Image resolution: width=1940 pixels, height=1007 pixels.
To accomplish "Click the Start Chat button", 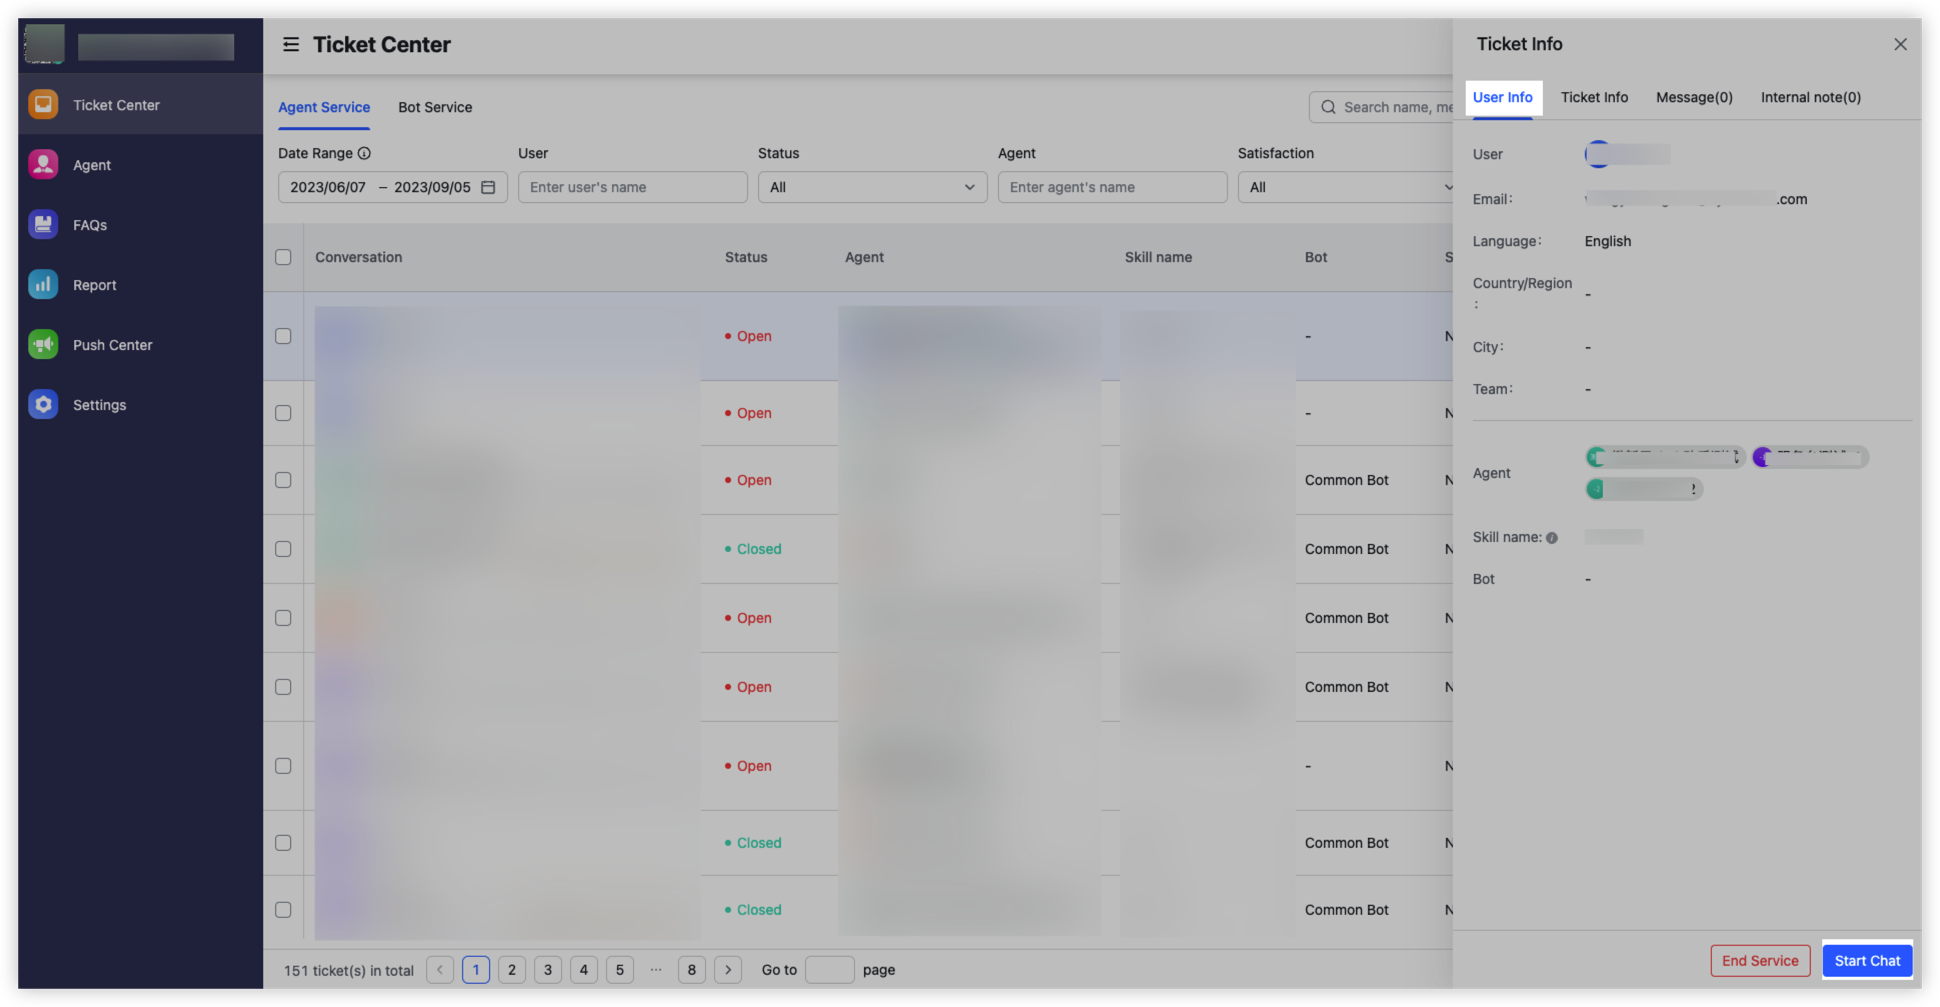I will pos(1867,961).
